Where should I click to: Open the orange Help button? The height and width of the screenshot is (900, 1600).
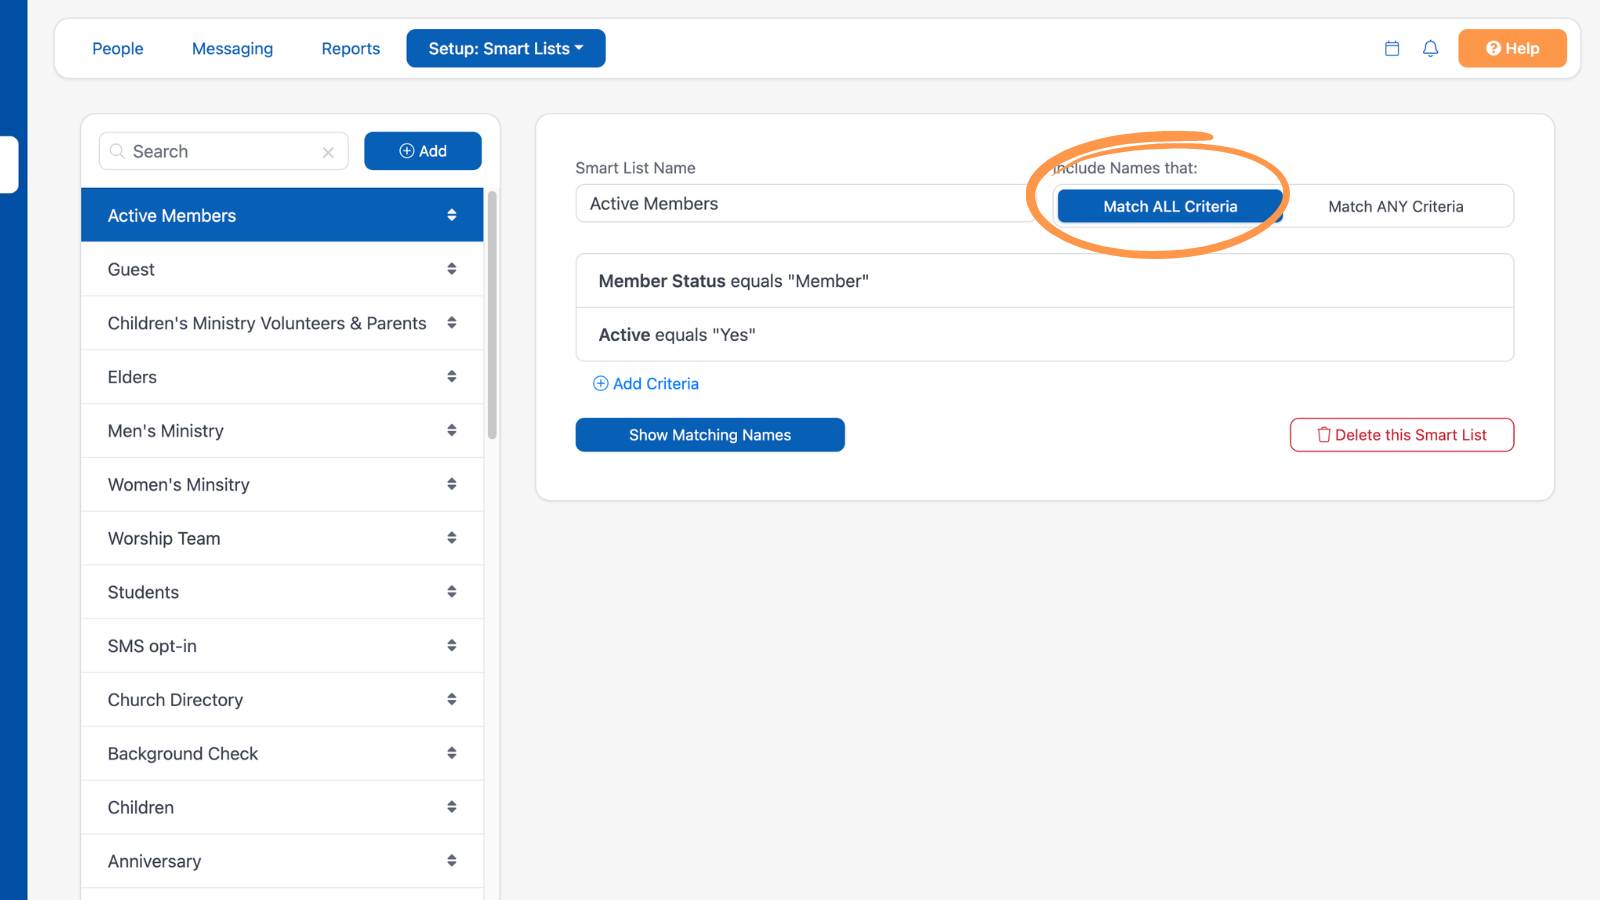(x=1512, y=48)
